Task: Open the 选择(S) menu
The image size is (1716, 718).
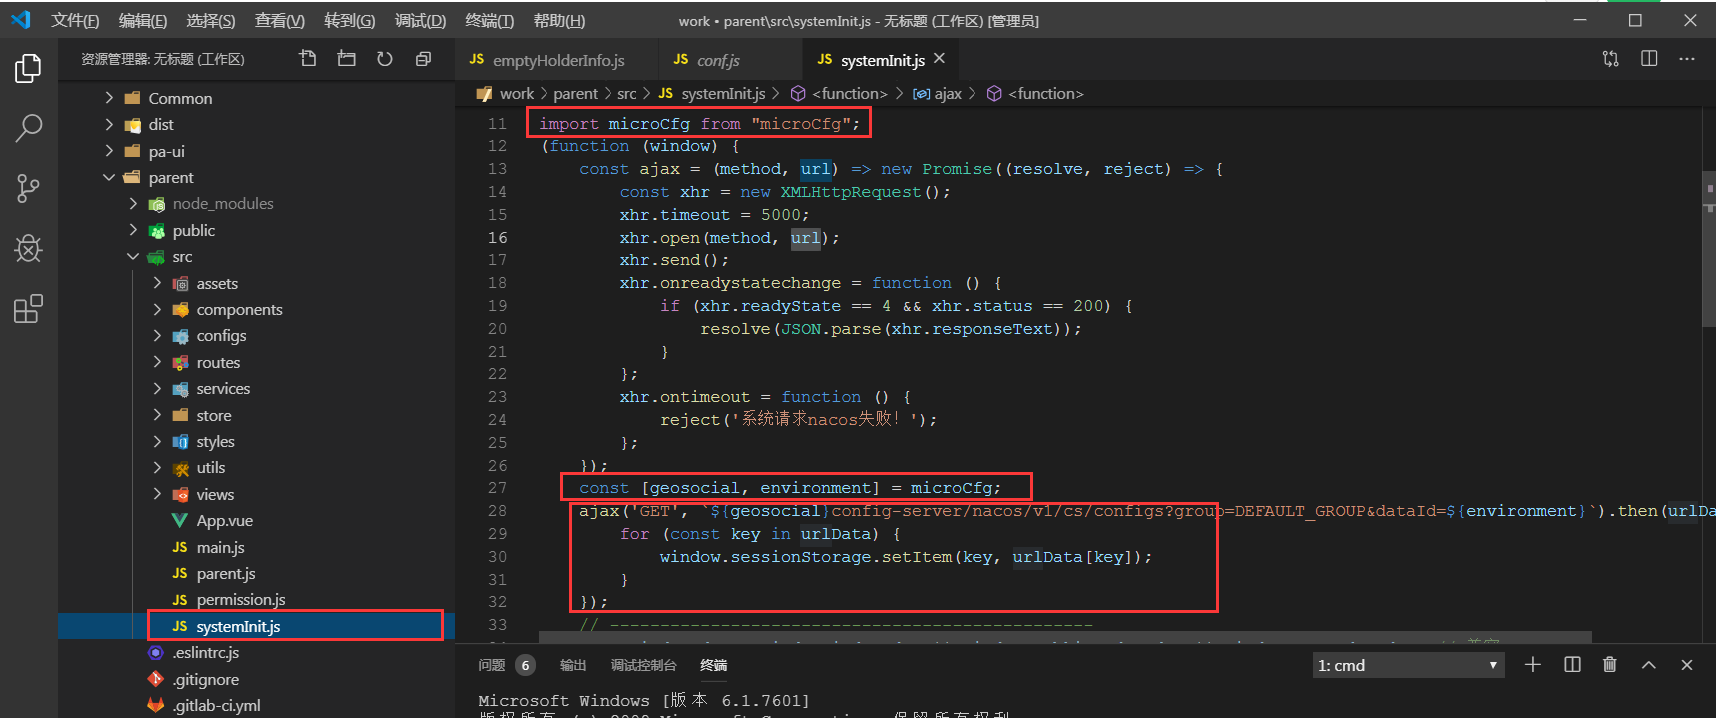Action: coord(211,20)
